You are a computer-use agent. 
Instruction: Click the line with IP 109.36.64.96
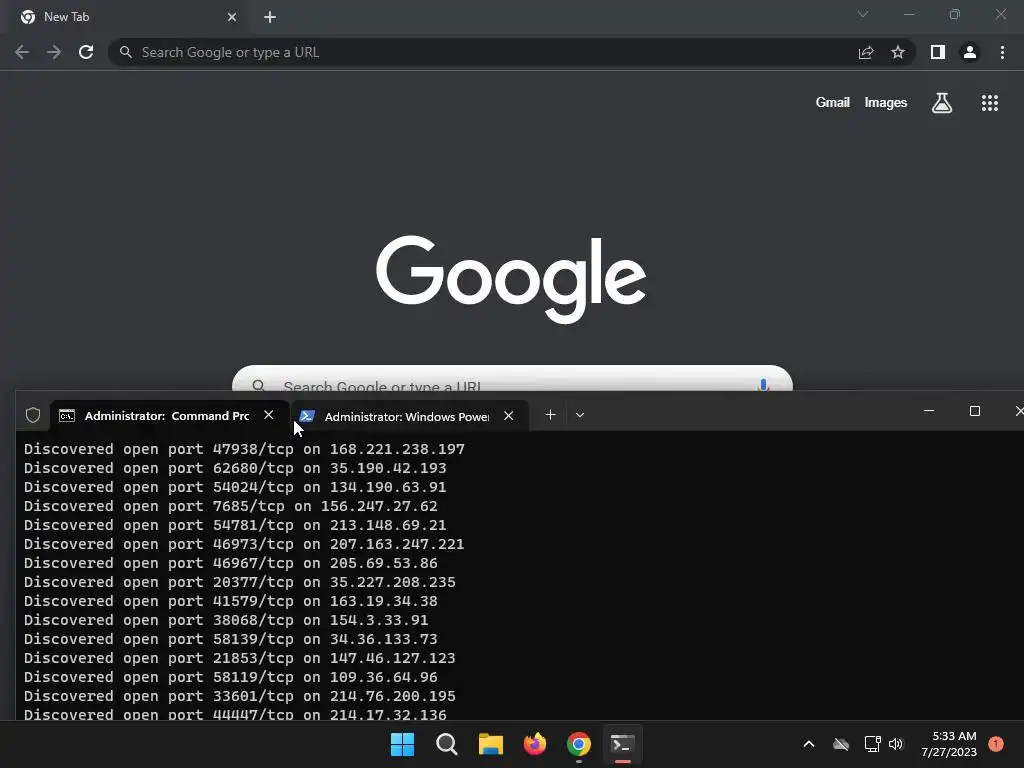pos(231,677)
